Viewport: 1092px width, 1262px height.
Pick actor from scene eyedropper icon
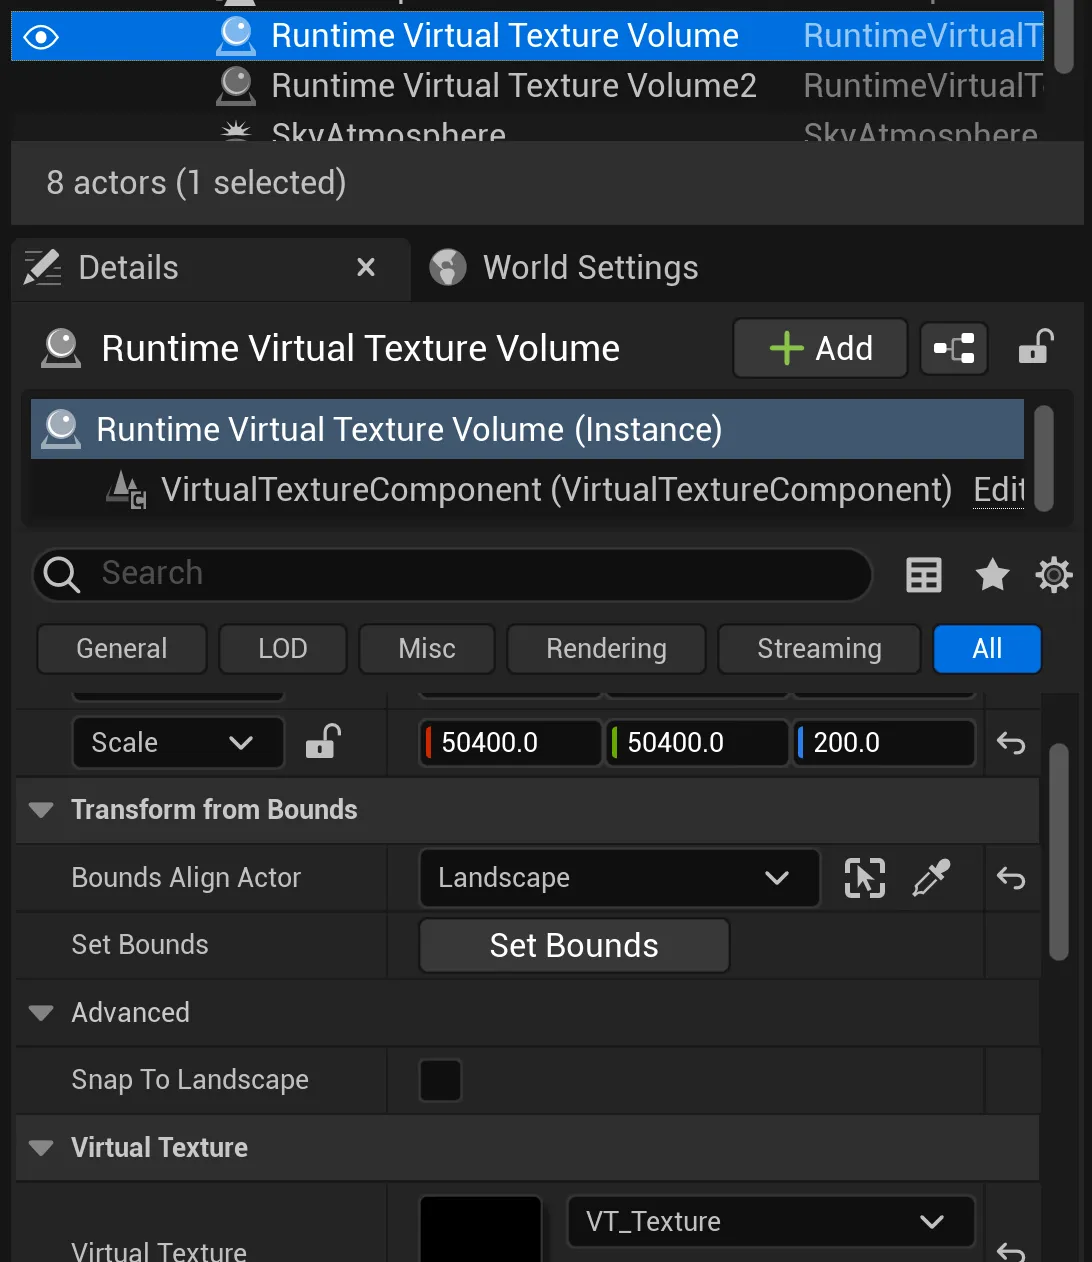(931, 878)
